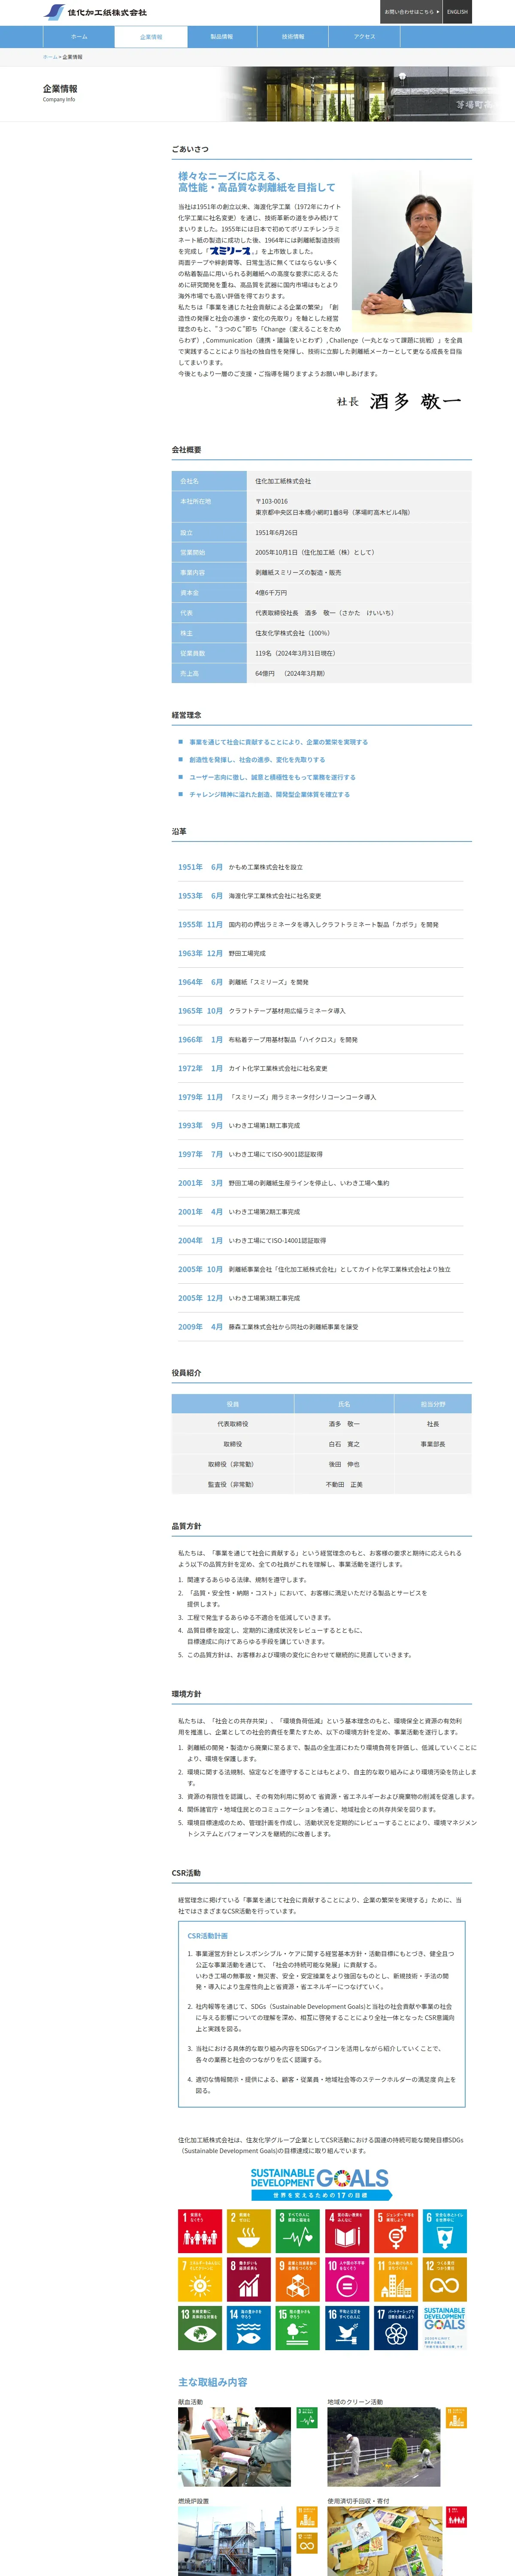Click the 不動田 正美 auditor name cell

pyautogui.click(x=344, y=1484)
